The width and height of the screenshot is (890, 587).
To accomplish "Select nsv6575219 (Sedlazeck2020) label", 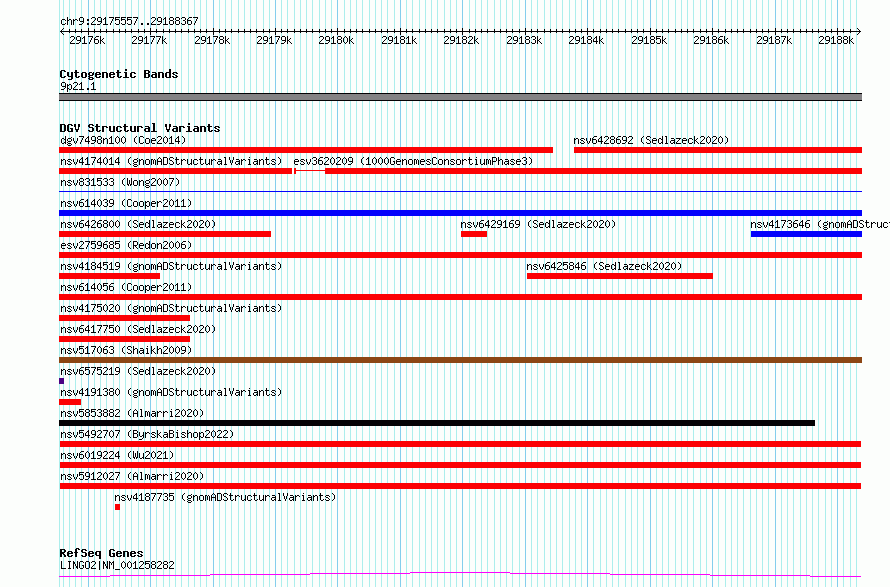I will tap(138, 371).
